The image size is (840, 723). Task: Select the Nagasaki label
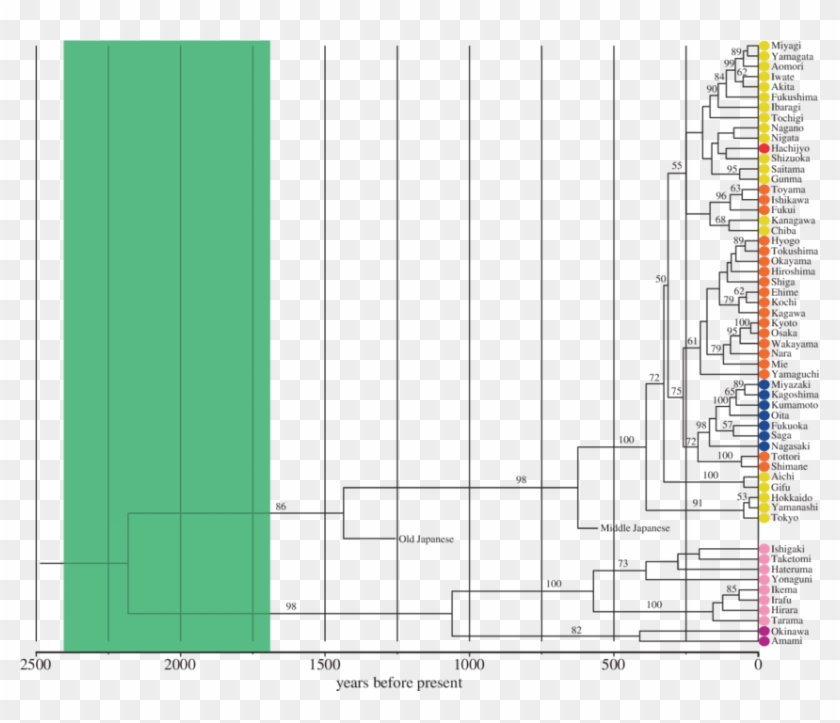[790, 446]
